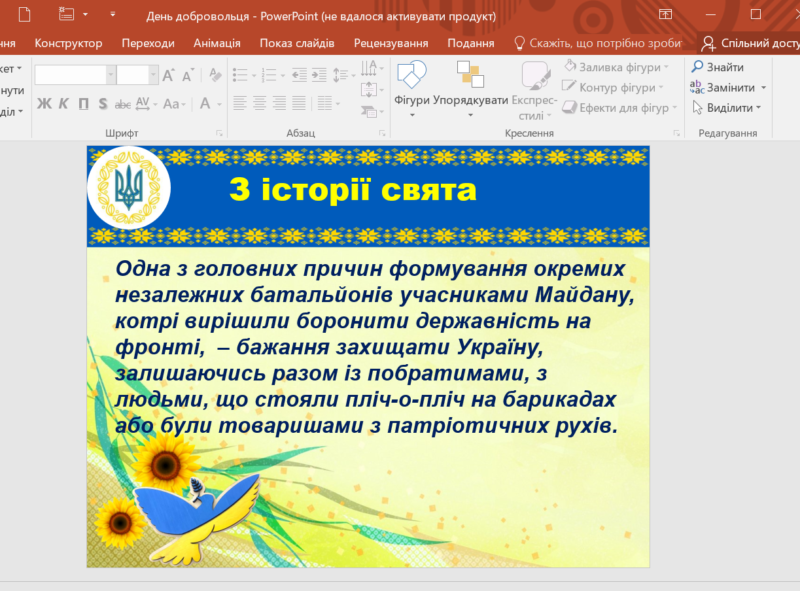Image resolution: width=800 pixels, height=591 pixels.
Task: Toggle bold Ж formatting
Action: (x=44, y=103)
